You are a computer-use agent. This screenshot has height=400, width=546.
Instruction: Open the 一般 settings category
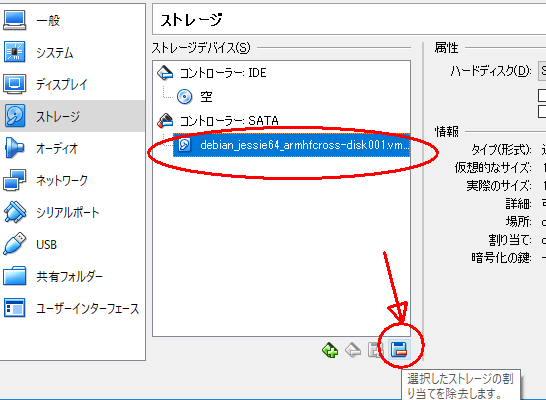(x=72, y=20)
